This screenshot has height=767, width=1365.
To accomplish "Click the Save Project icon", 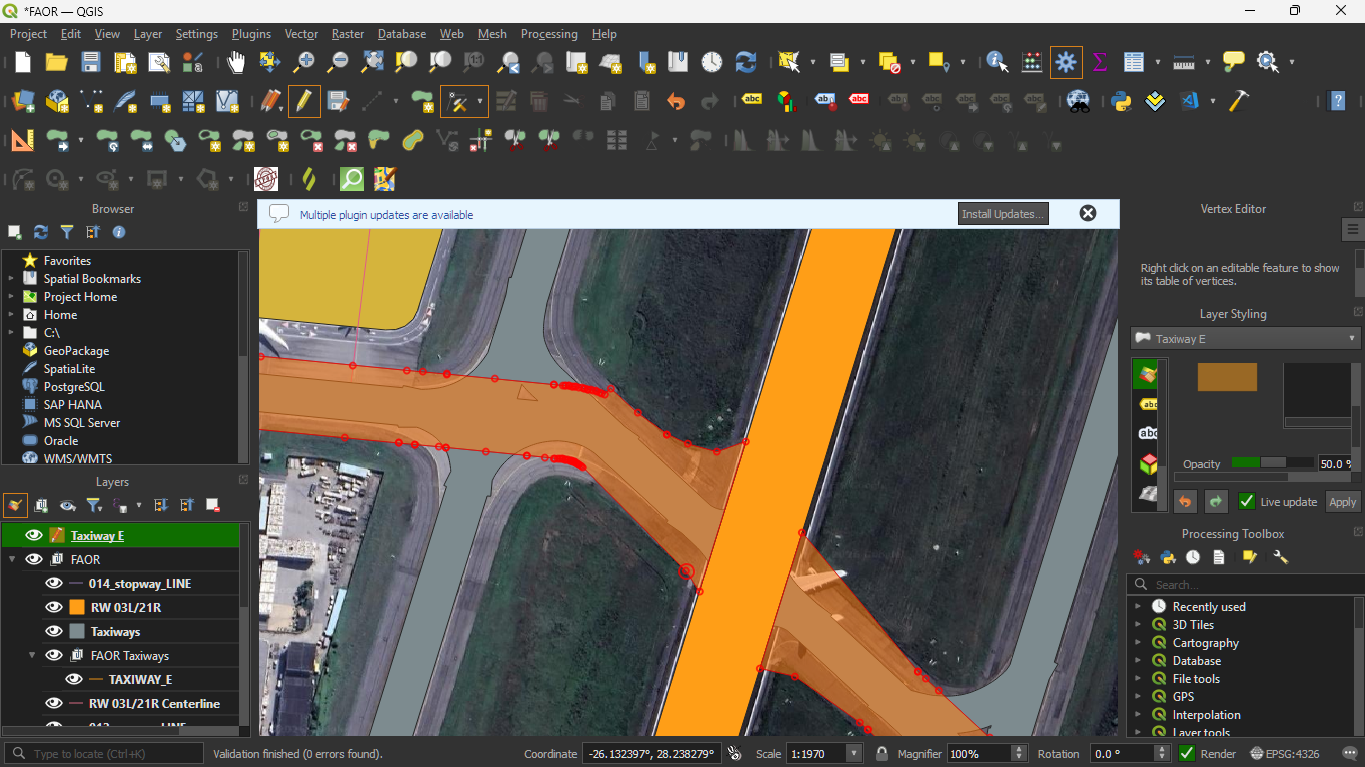I will pyautogui.click(x=91, y=62).
